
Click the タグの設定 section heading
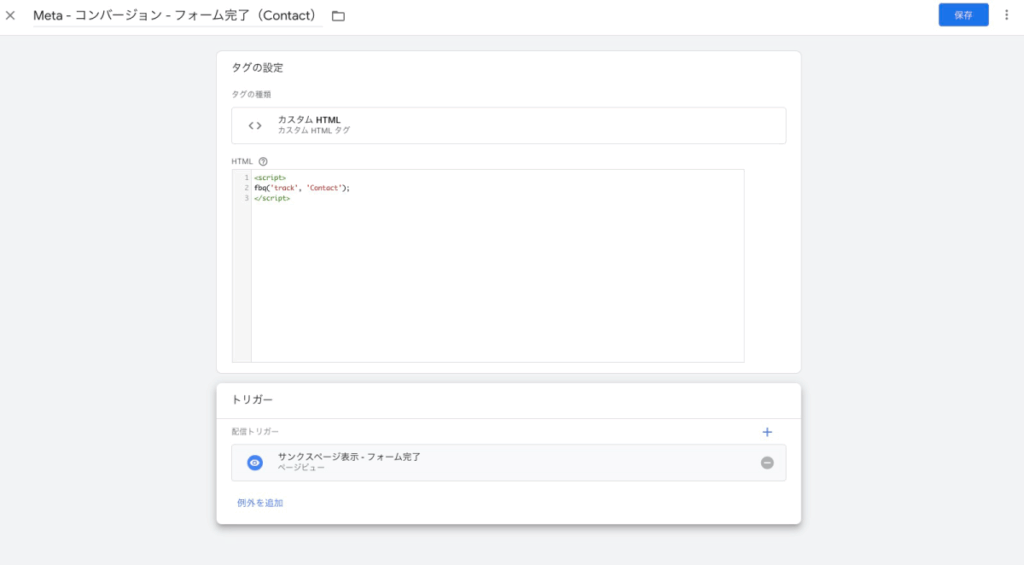coord(257,68)
